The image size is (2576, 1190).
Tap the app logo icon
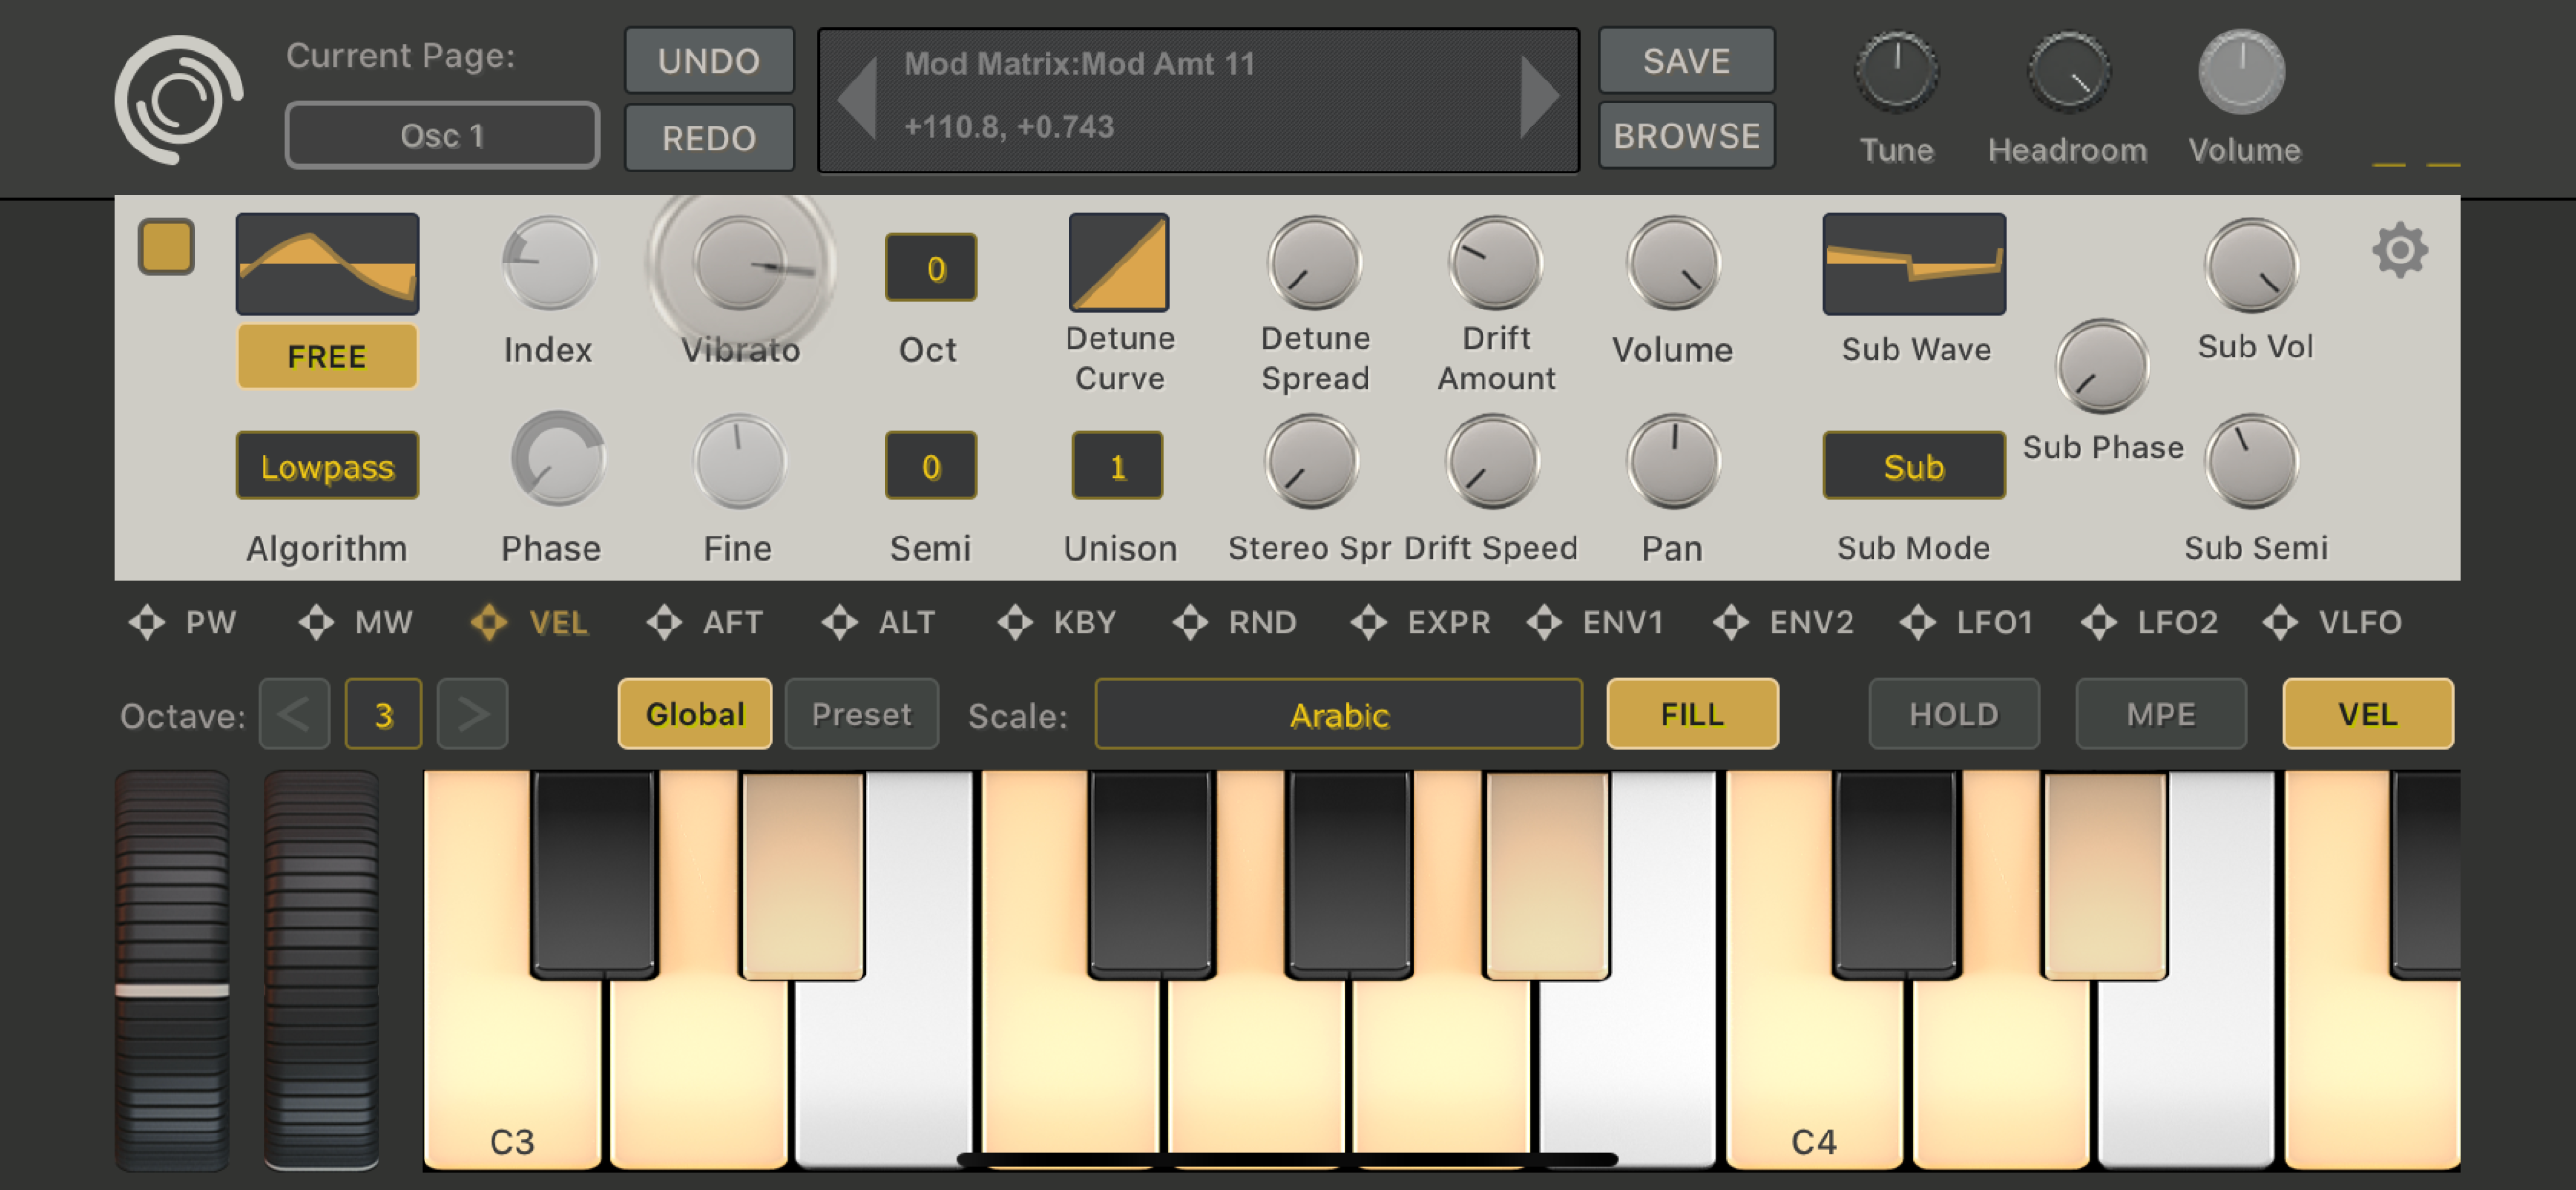[x=178, y=100]
